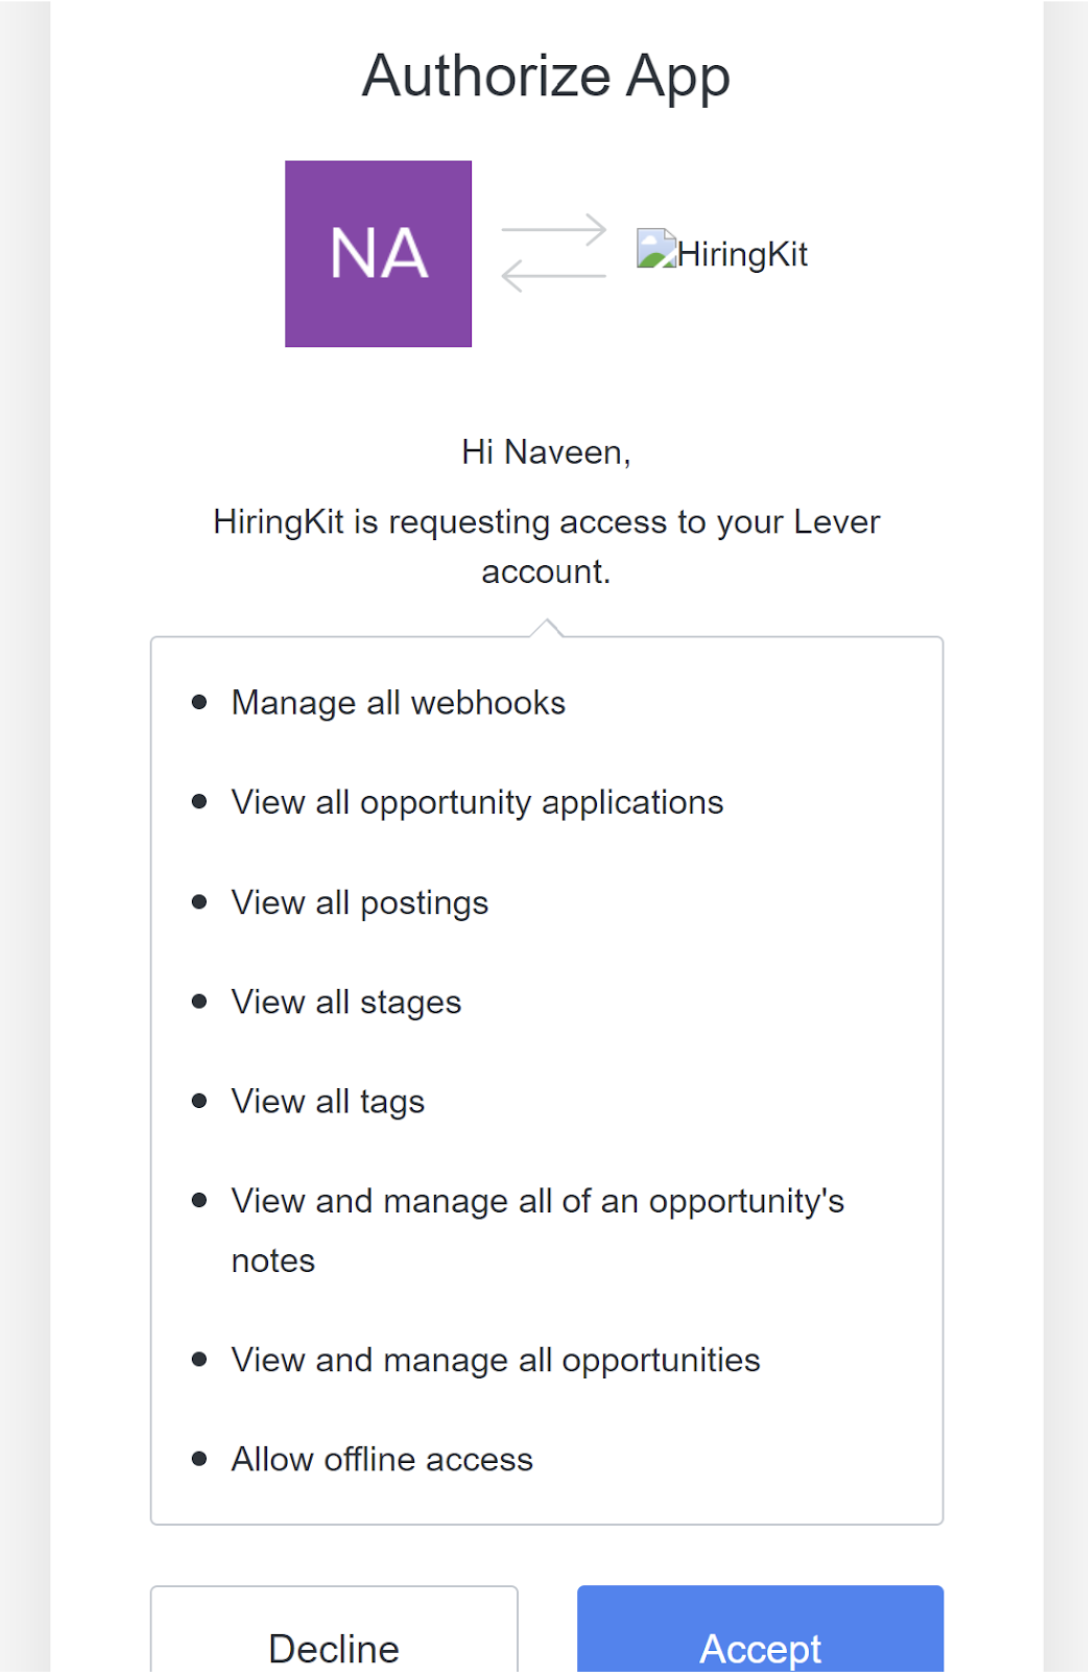Select the View all postings permission
The image size is (1088, 1678).
point(360,903)
